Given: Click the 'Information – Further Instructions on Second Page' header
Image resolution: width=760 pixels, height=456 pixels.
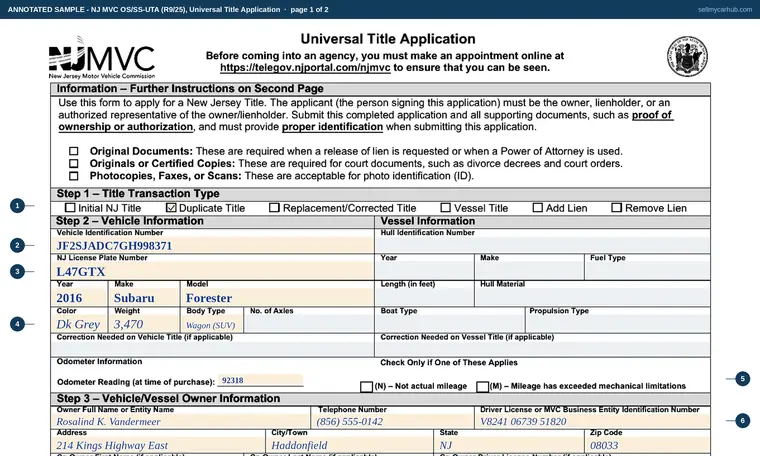Looking at the screenshot, I should pyautogui.click(x=190, y=89).
